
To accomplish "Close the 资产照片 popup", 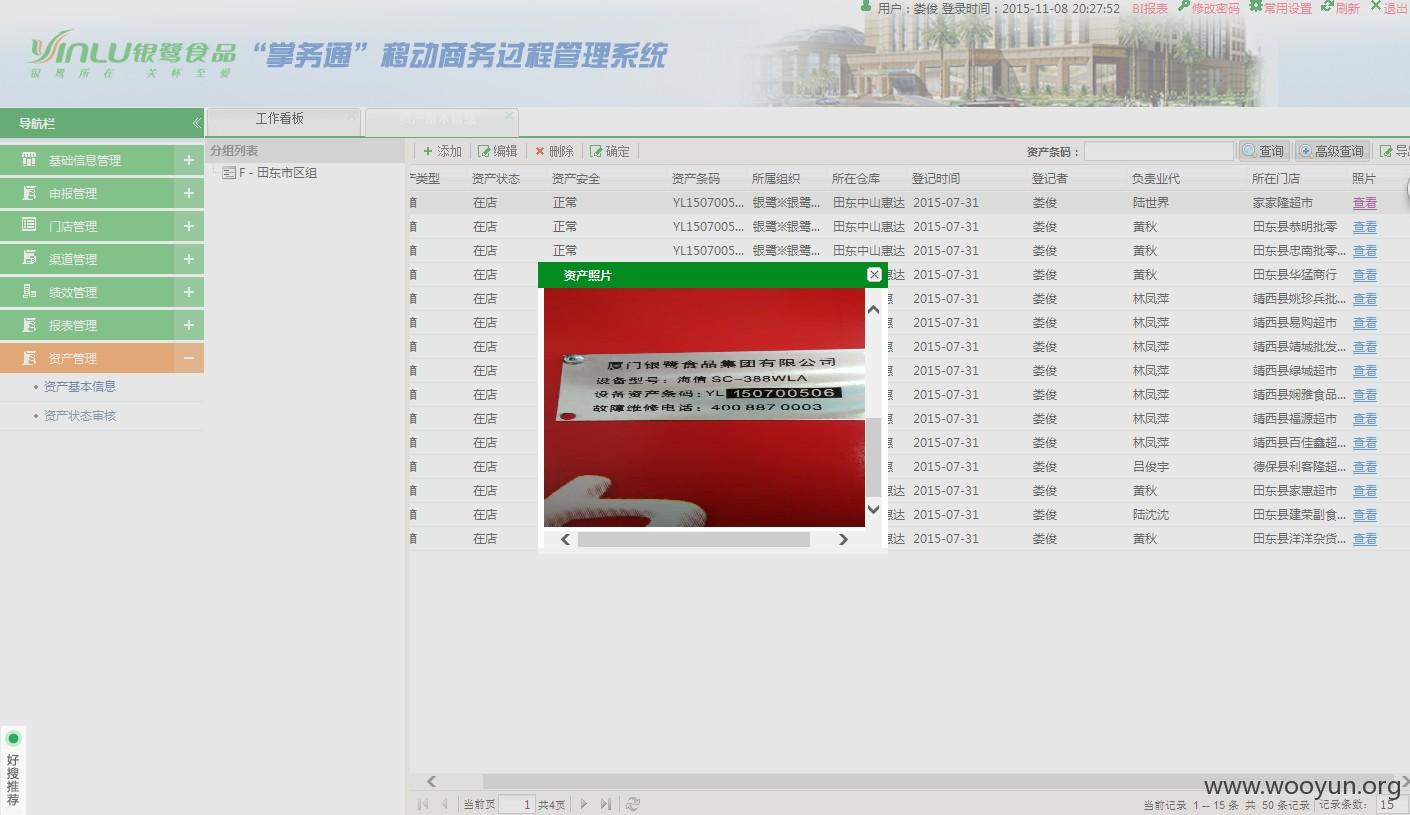I will tap(874, 275).
